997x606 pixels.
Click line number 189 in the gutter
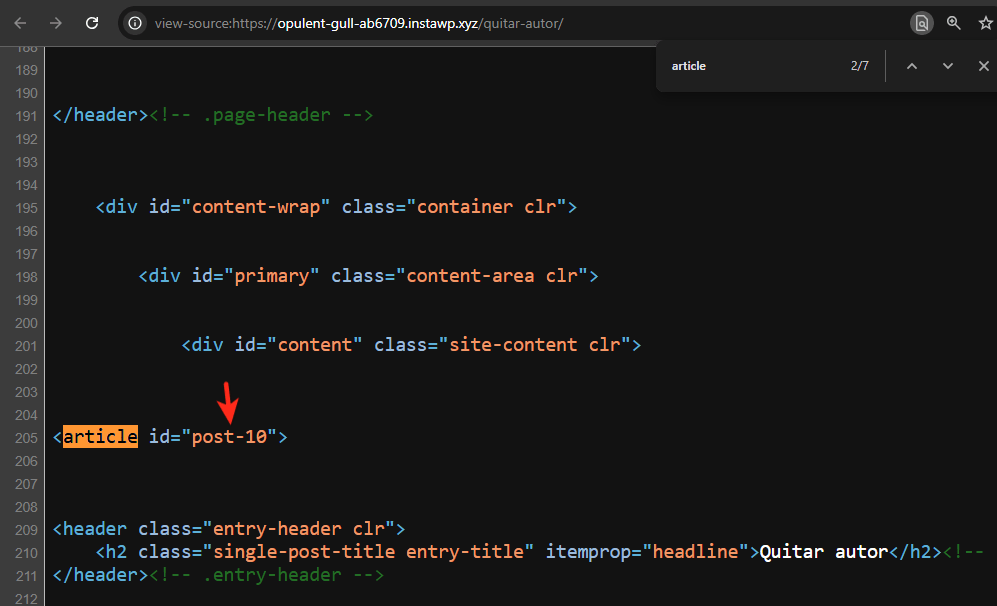25,69
